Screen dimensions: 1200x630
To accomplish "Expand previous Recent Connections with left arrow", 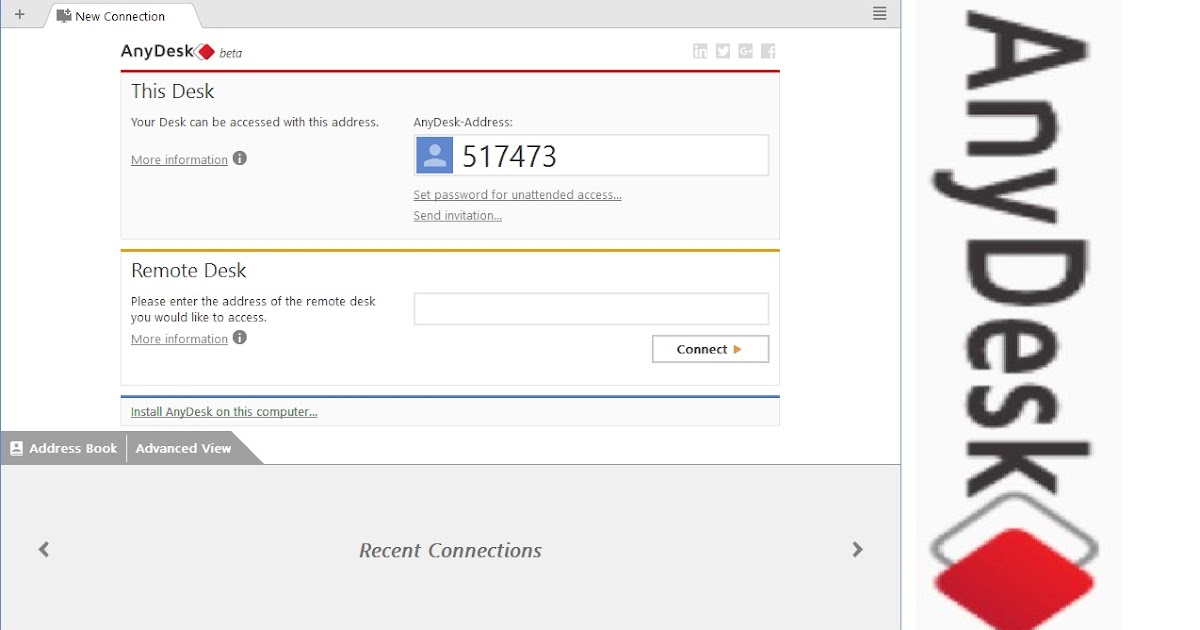I will click(x=43, y=549).
